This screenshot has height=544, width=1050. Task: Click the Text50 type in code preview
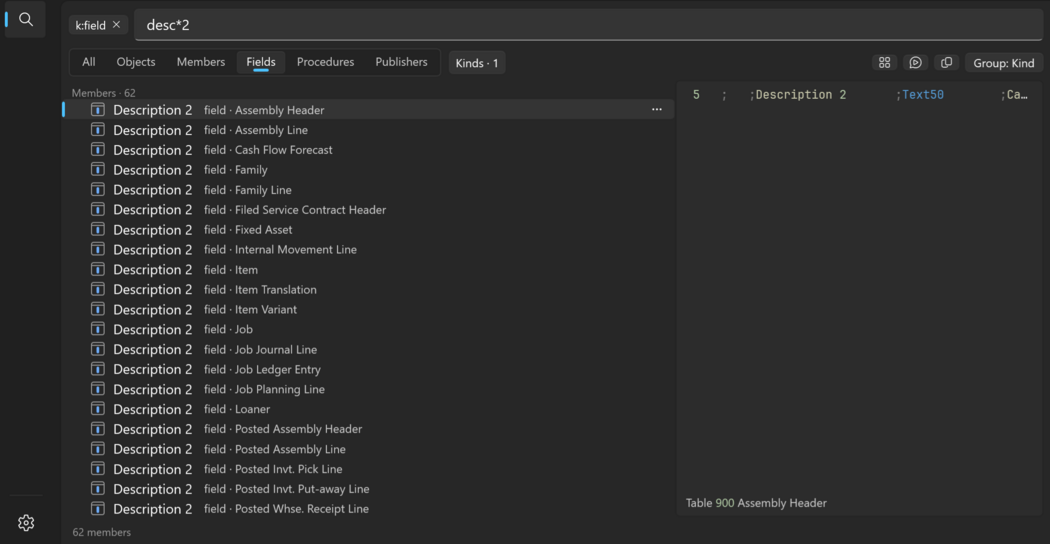click(923, 94)
